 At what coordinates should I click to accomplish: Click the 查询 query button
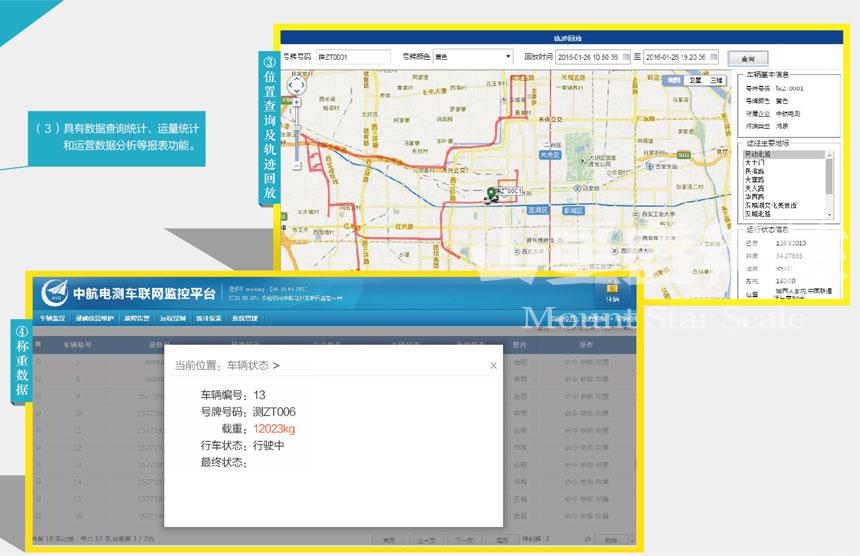click(747, 58)
